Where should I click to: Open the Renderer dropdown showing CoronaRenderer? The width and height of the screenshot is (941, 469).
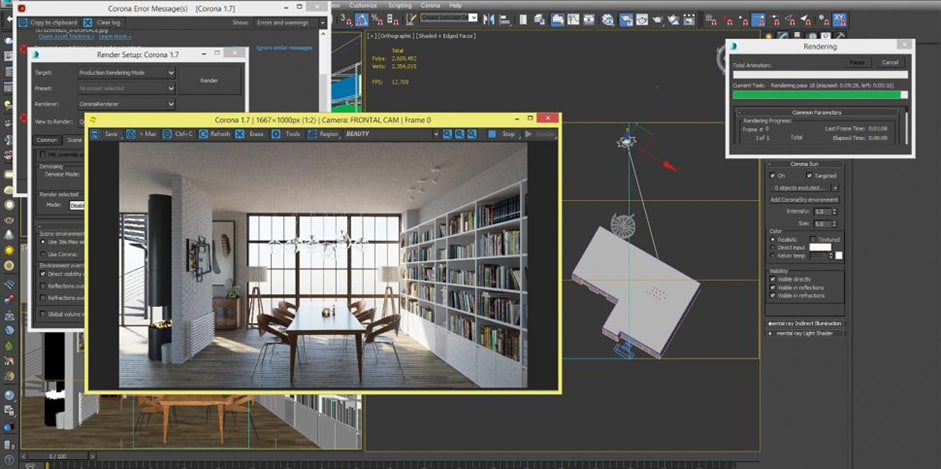click(x=126, y=103)
